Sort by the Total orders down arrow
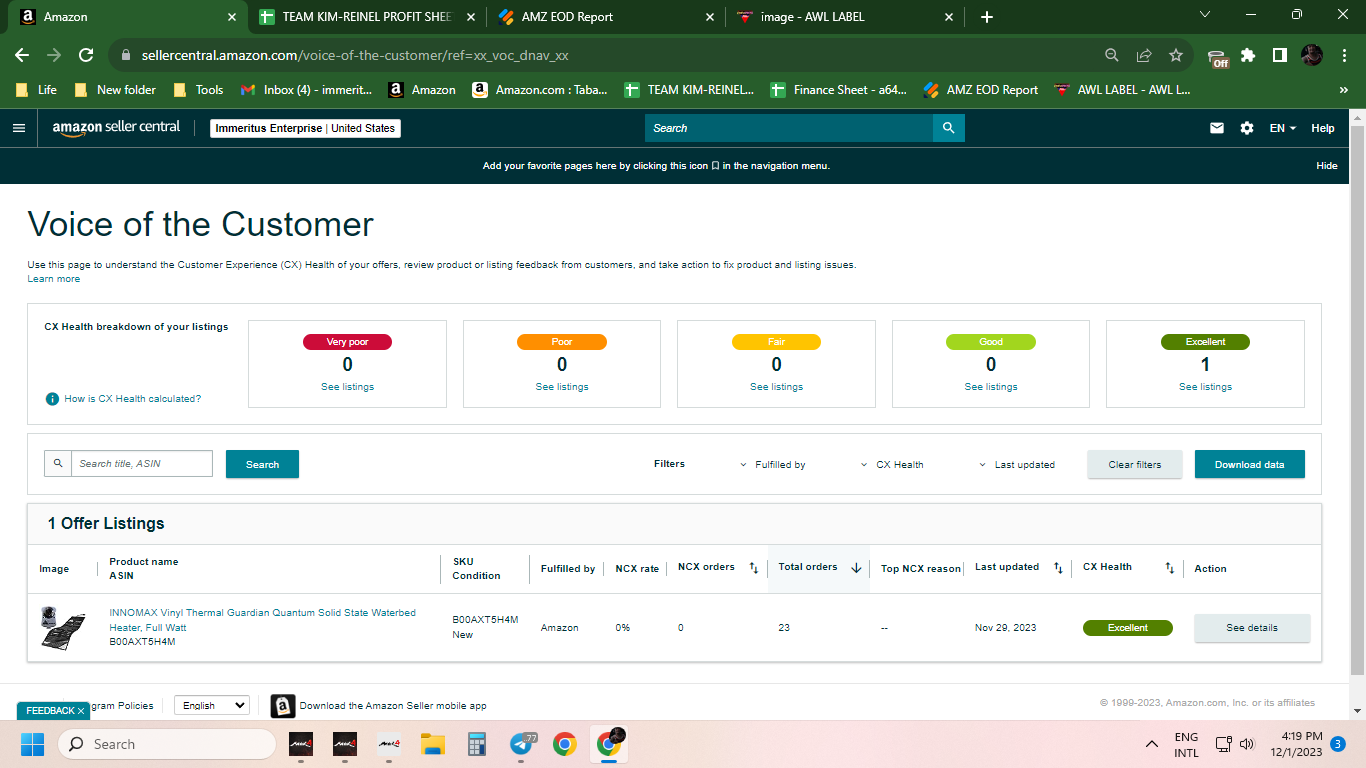The image size is (1366, 768). (x=856, y=568)
